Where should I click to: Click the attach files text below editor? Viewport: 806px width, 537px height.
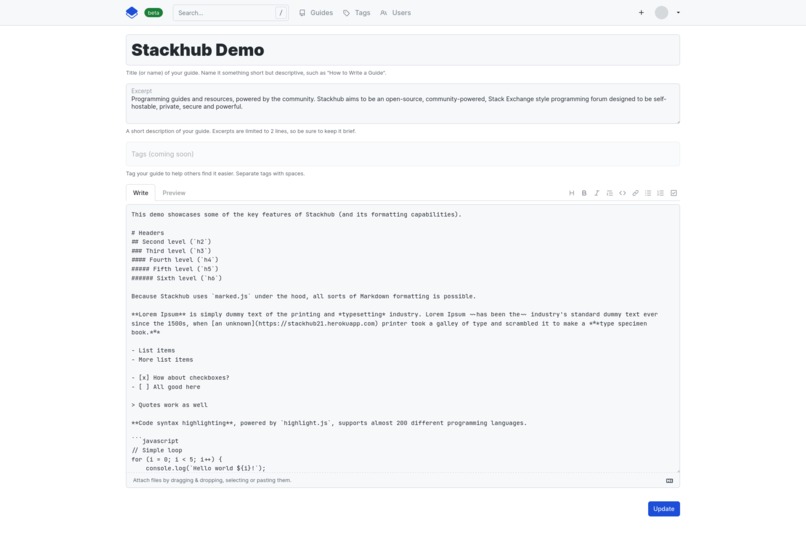click(212, 480)
